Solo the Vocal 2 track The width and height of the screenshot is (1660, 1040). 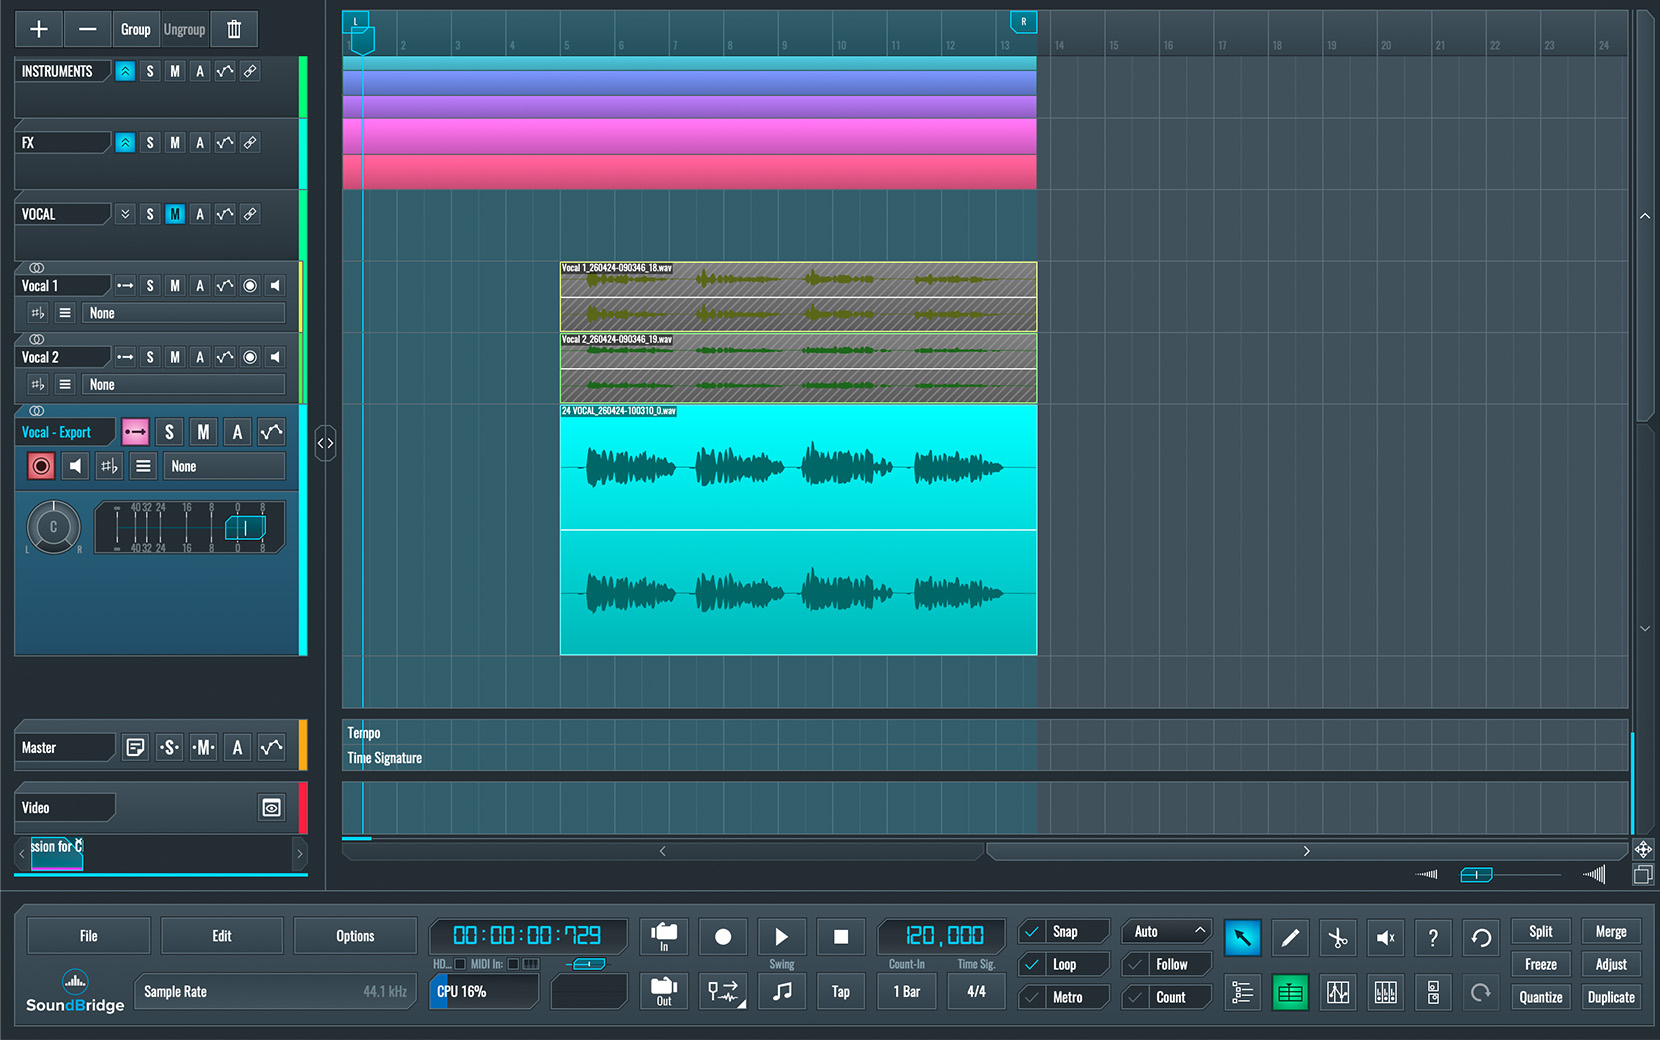(x=150, y=357)
